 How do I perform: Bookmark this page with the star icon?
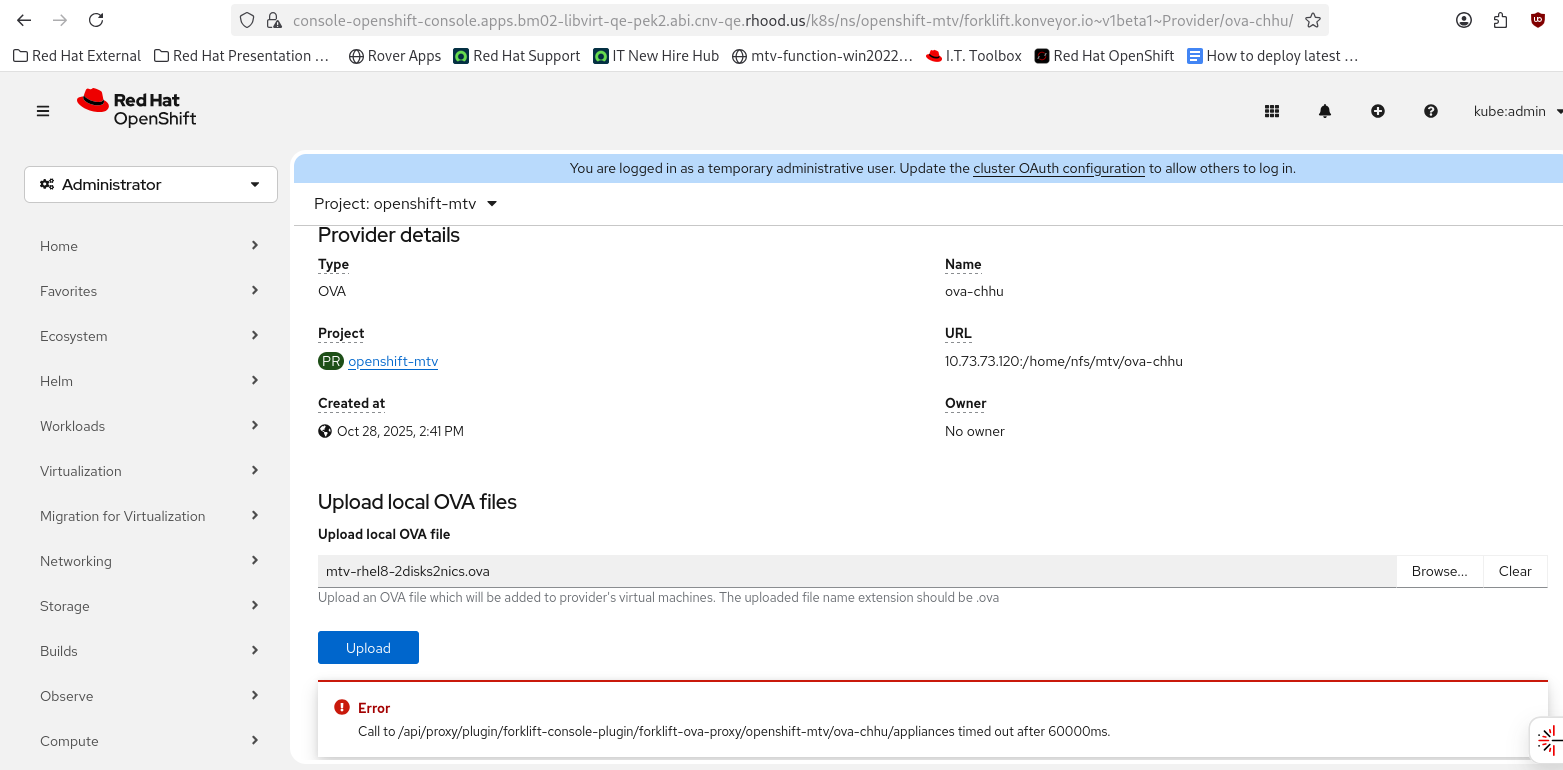click(x=1313, y=20)
